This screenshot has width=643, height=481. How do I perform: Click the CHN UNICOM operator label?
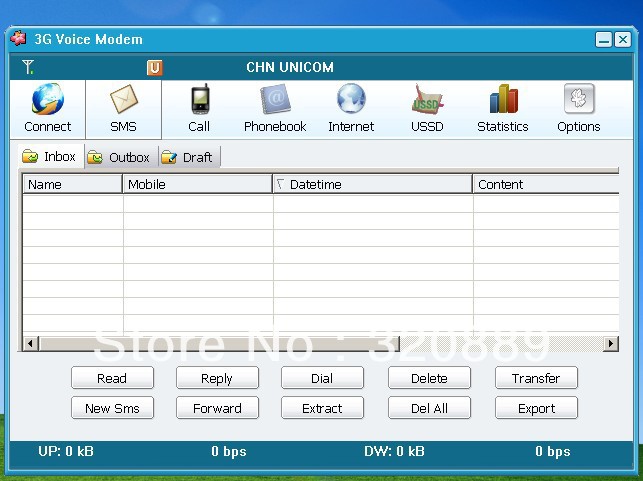290,67
